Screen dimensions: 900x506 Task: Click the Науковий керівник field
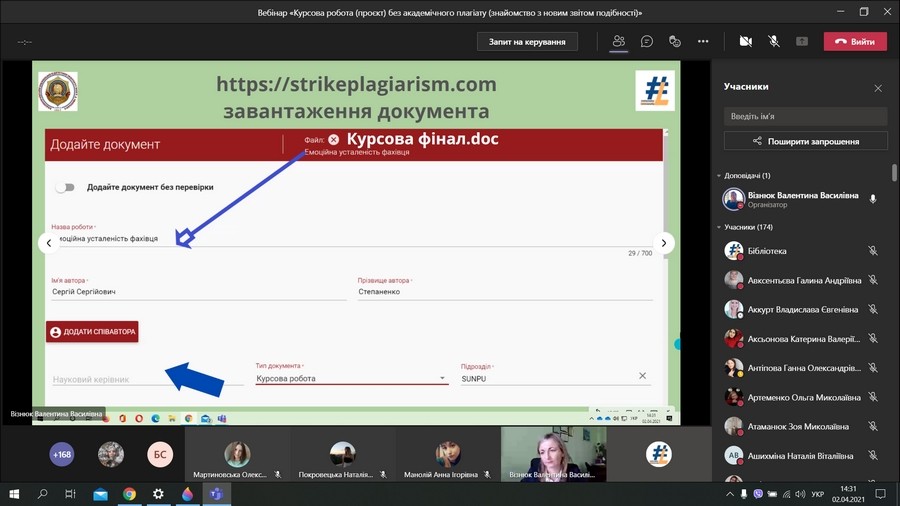[x=148, y=379]
